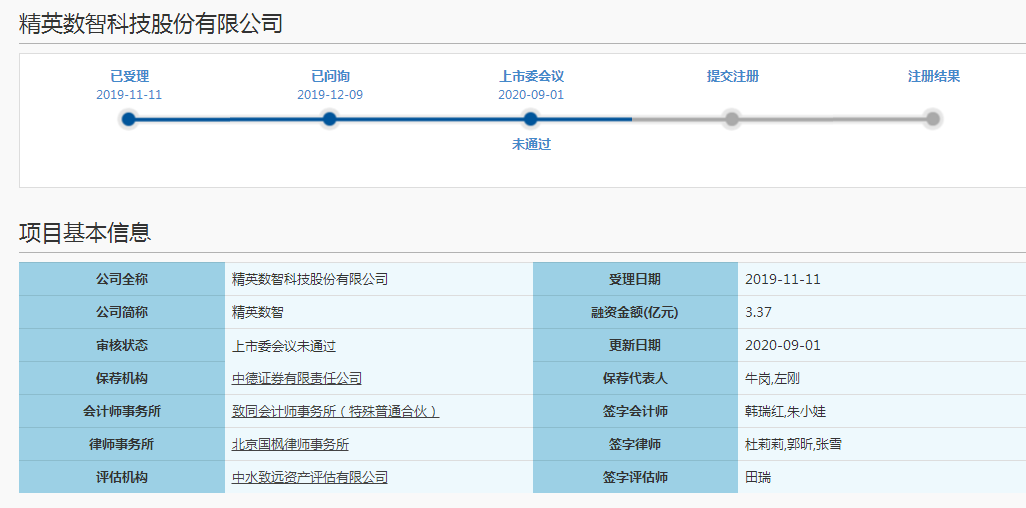This screenshot has width=1026, height=508.
Task: Click the 律师事务所 header cell
Action: point(122,444)
